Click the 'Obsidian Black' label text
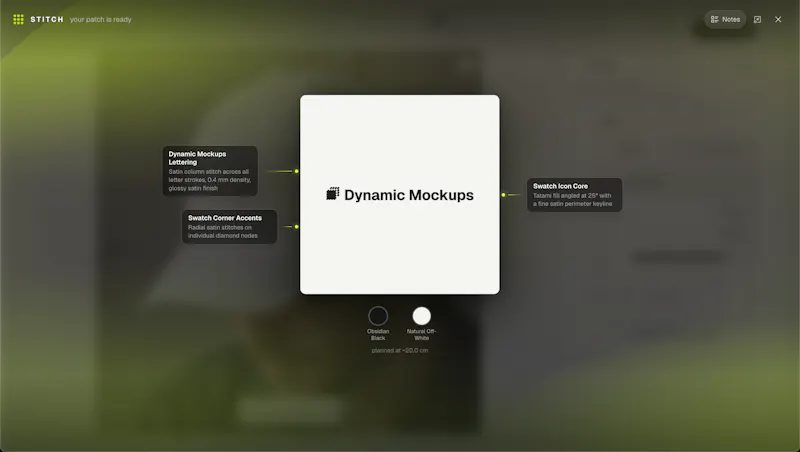800x452 pixels. pyautogui.click(x=378, y=335)
